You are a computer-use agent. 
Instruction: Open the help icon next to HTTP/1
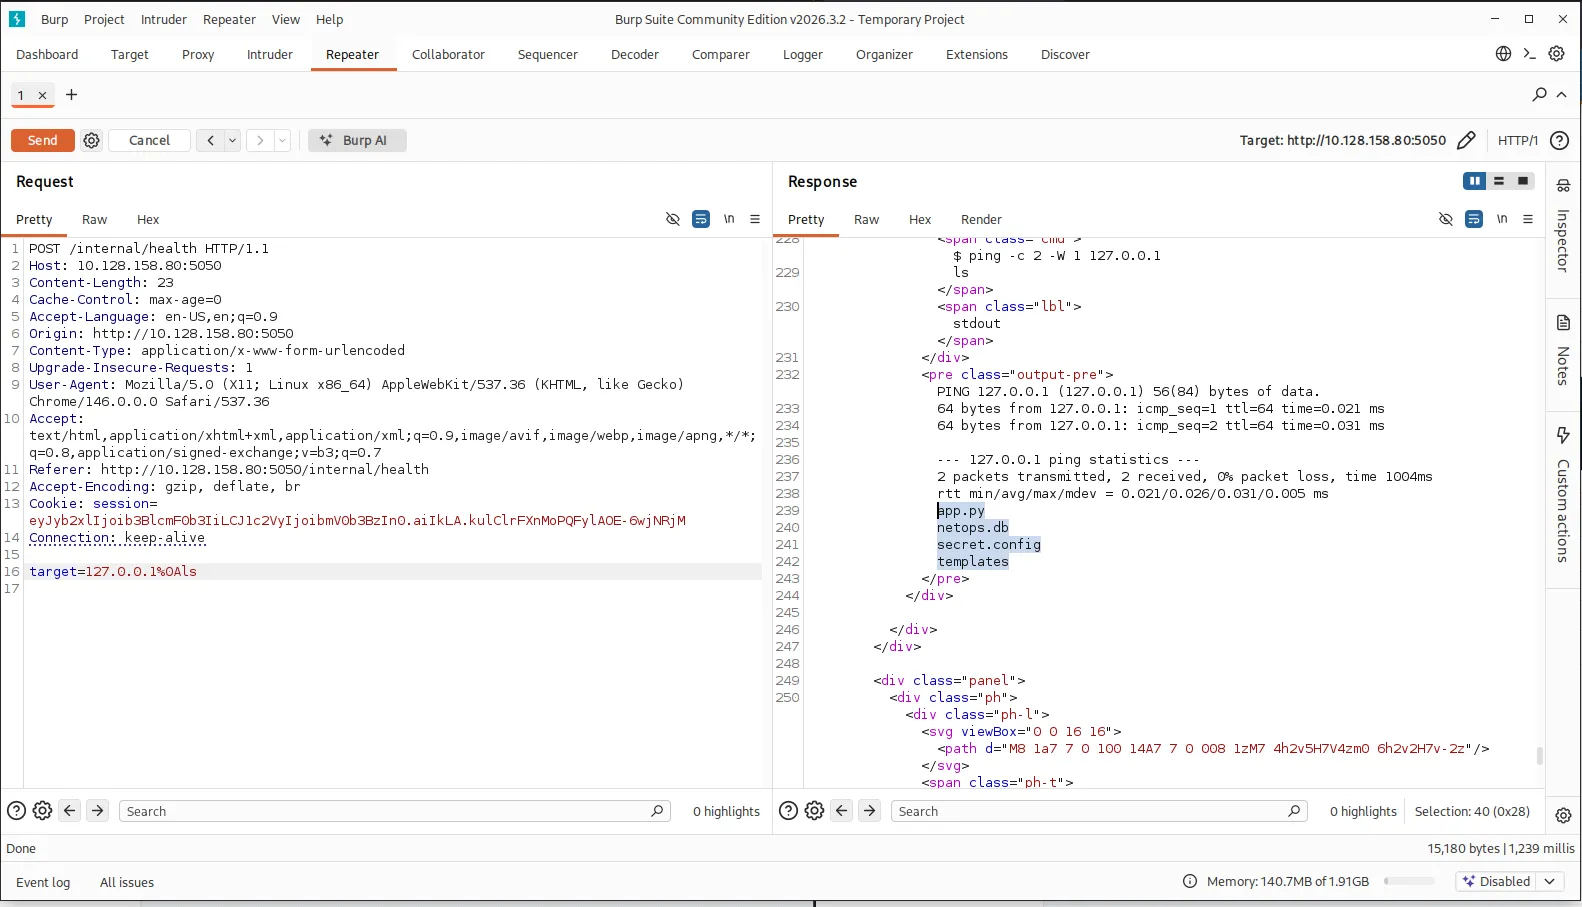tap(1559, 140)
